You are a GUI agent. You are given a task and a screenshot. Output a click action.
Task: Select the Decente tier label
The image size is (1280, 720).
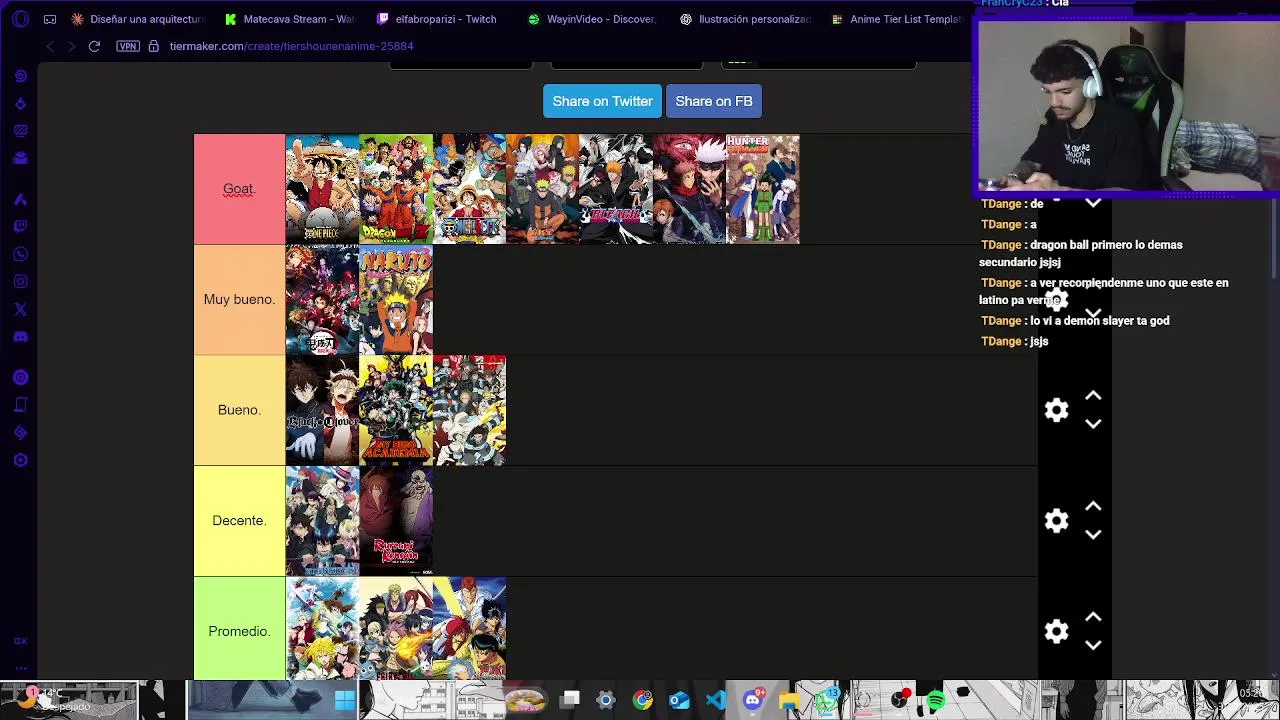[x=239, y=521]
